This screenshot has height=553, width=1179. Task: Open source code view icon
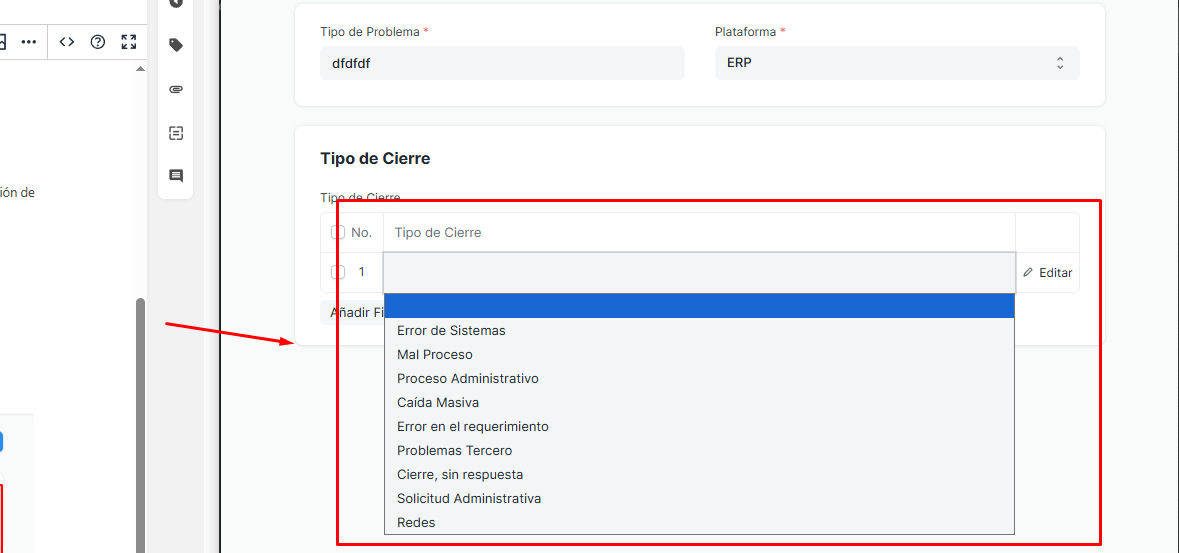point(67,42)
